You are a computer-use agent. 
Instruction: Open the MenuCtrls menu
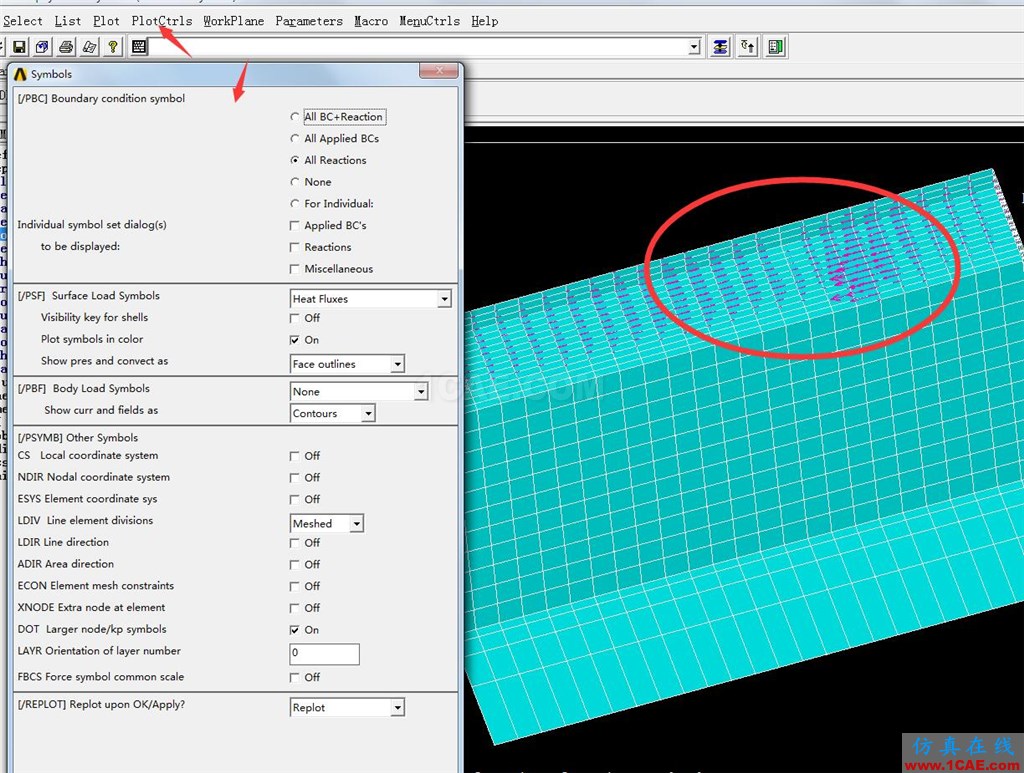(x=430, y=21)
